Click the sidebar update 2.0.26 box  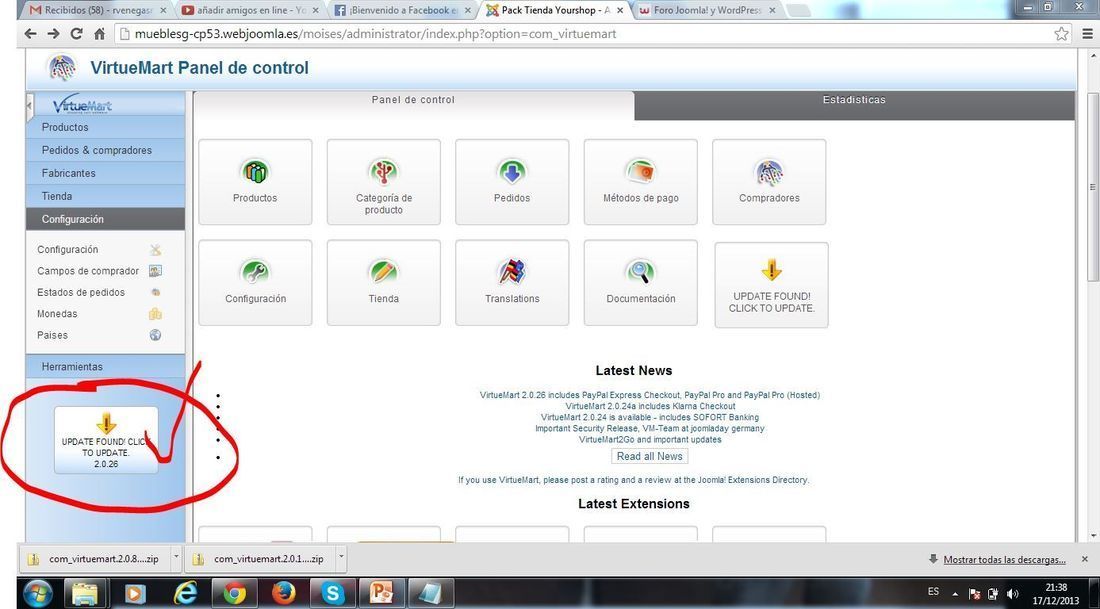[x=106, y=440]
